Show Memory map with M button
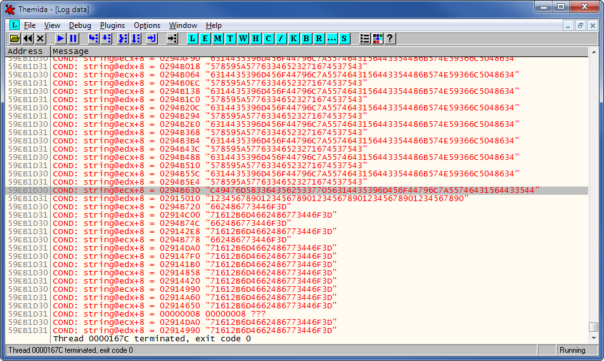The image size is (604, 361). 218,39
